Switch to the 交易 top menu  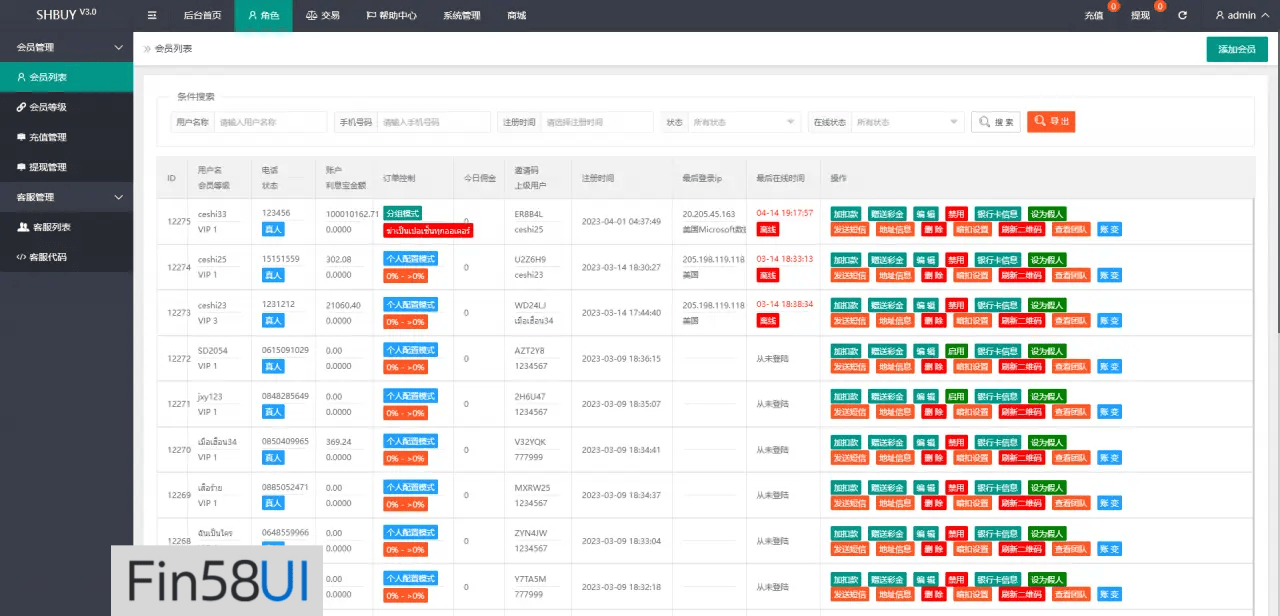click(322, 16)
